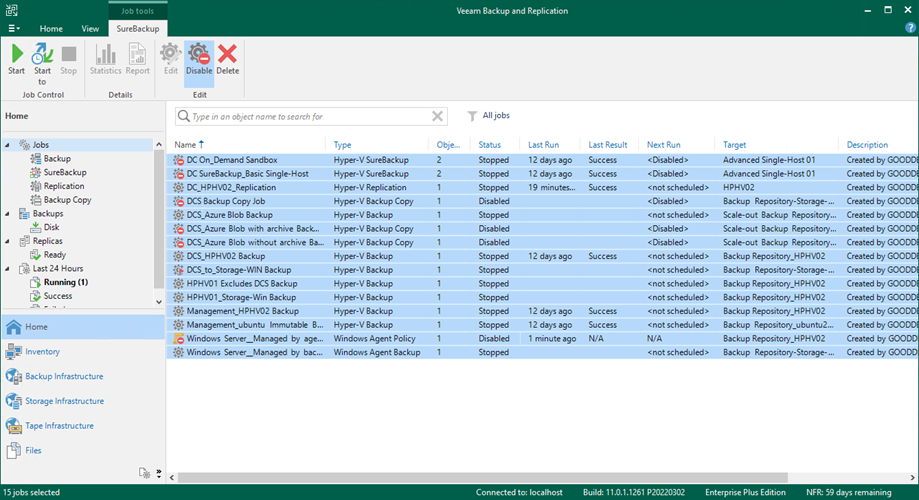The image size is (919, 500).
Task: Select DCS_to_Storage-WIN Backup row
Action: click(x=542, y=270)
